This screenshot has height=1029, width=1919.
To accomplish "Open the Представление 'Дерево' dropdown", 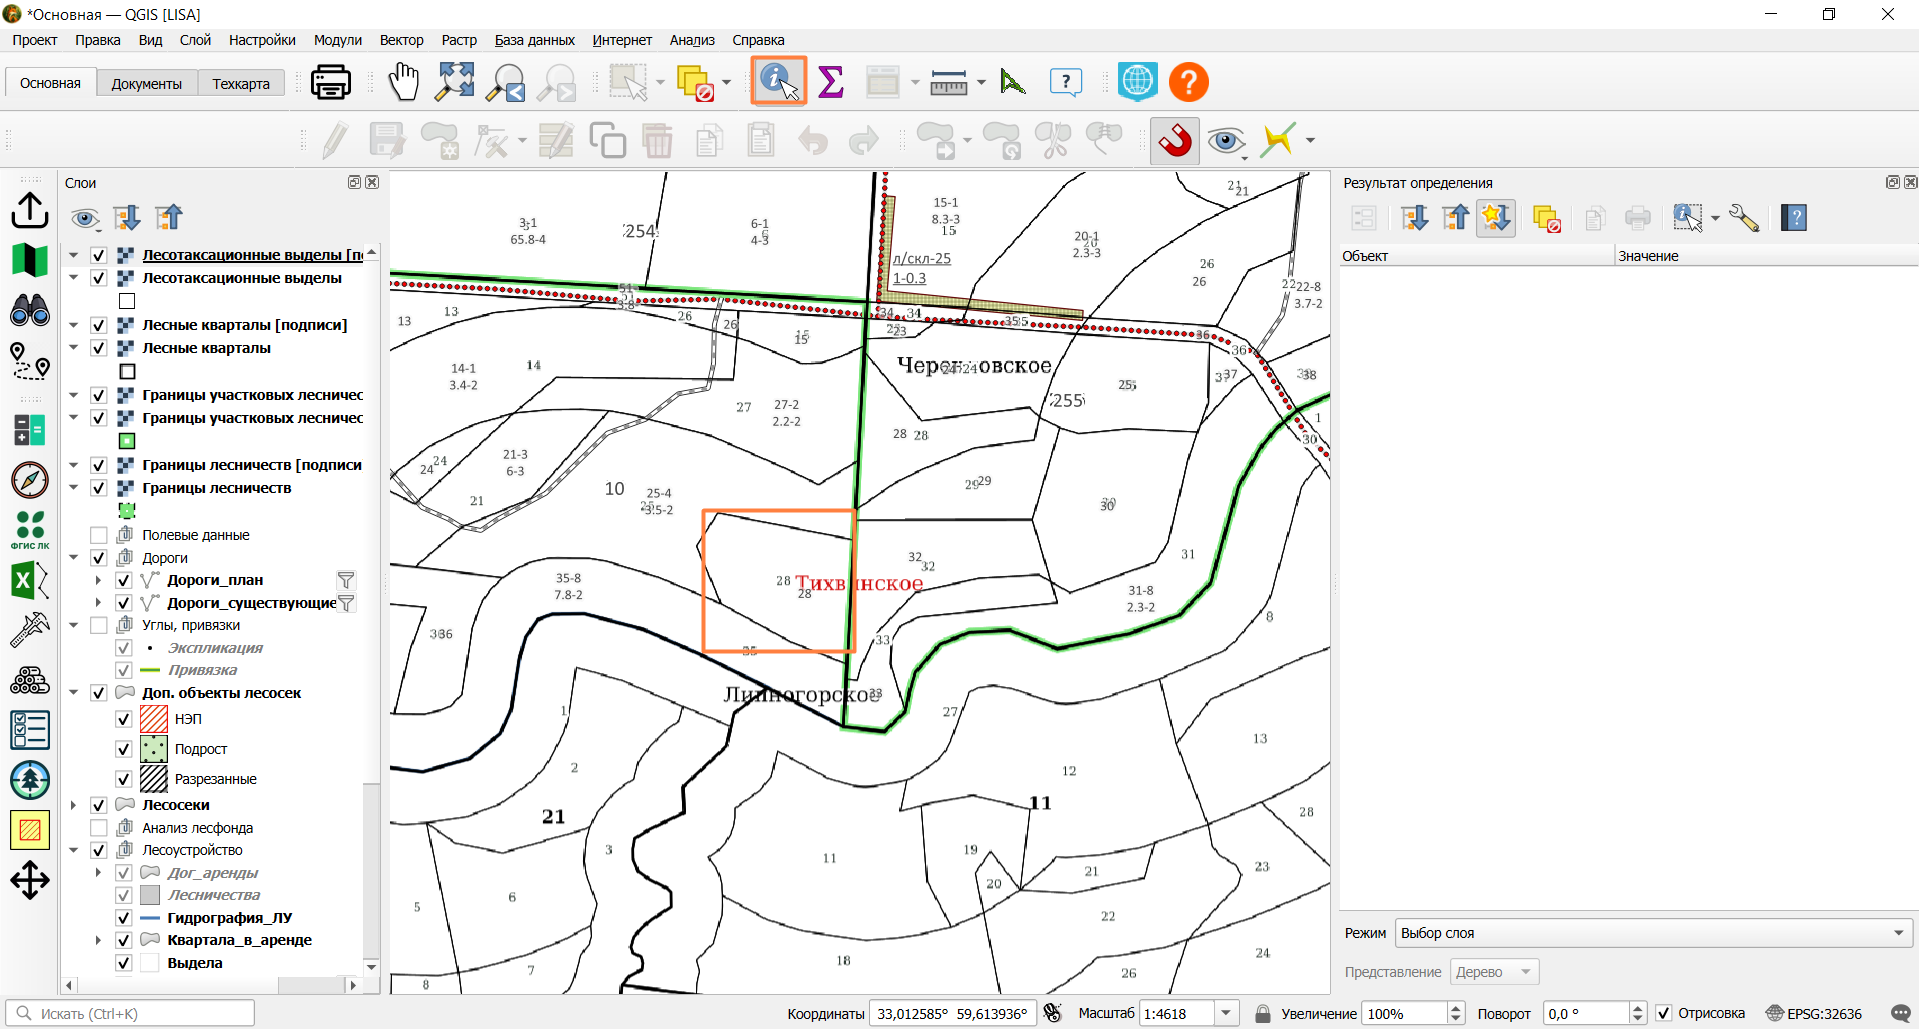I will [1494, 972].
